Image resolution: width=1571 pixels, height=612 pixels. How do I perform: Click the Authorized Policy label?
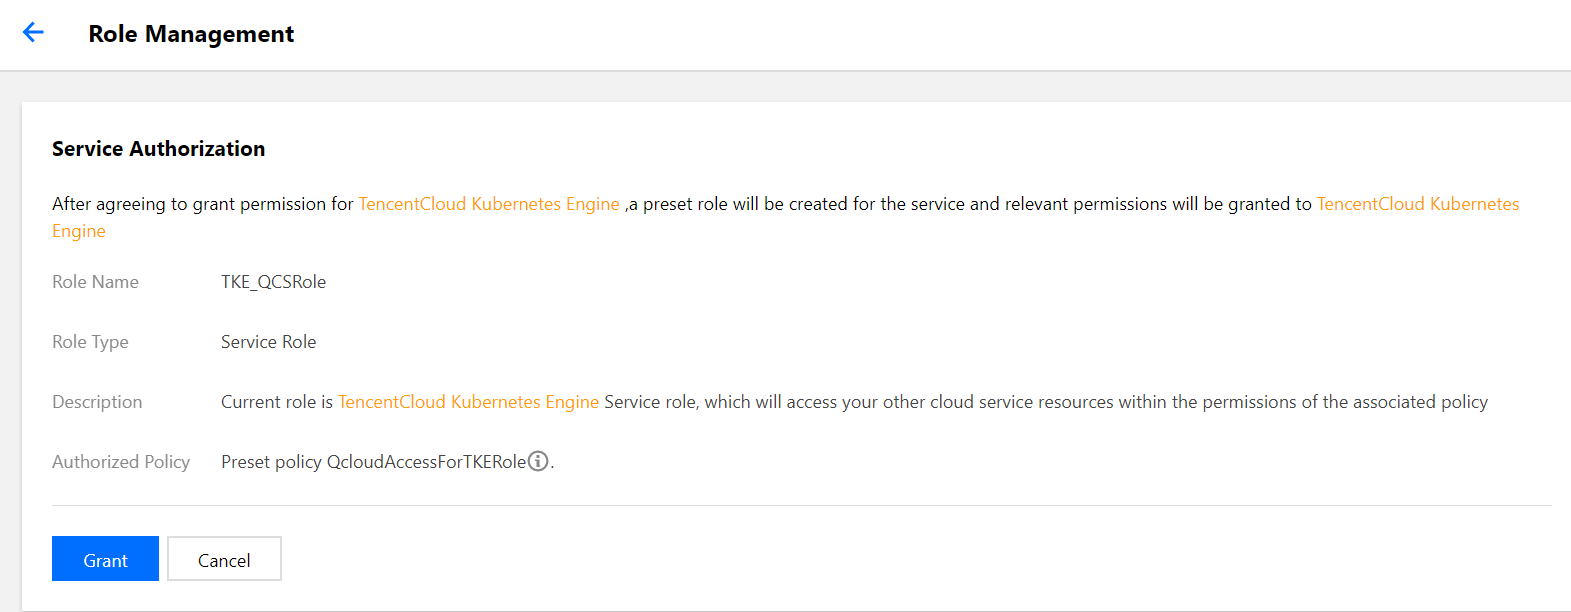121,462
